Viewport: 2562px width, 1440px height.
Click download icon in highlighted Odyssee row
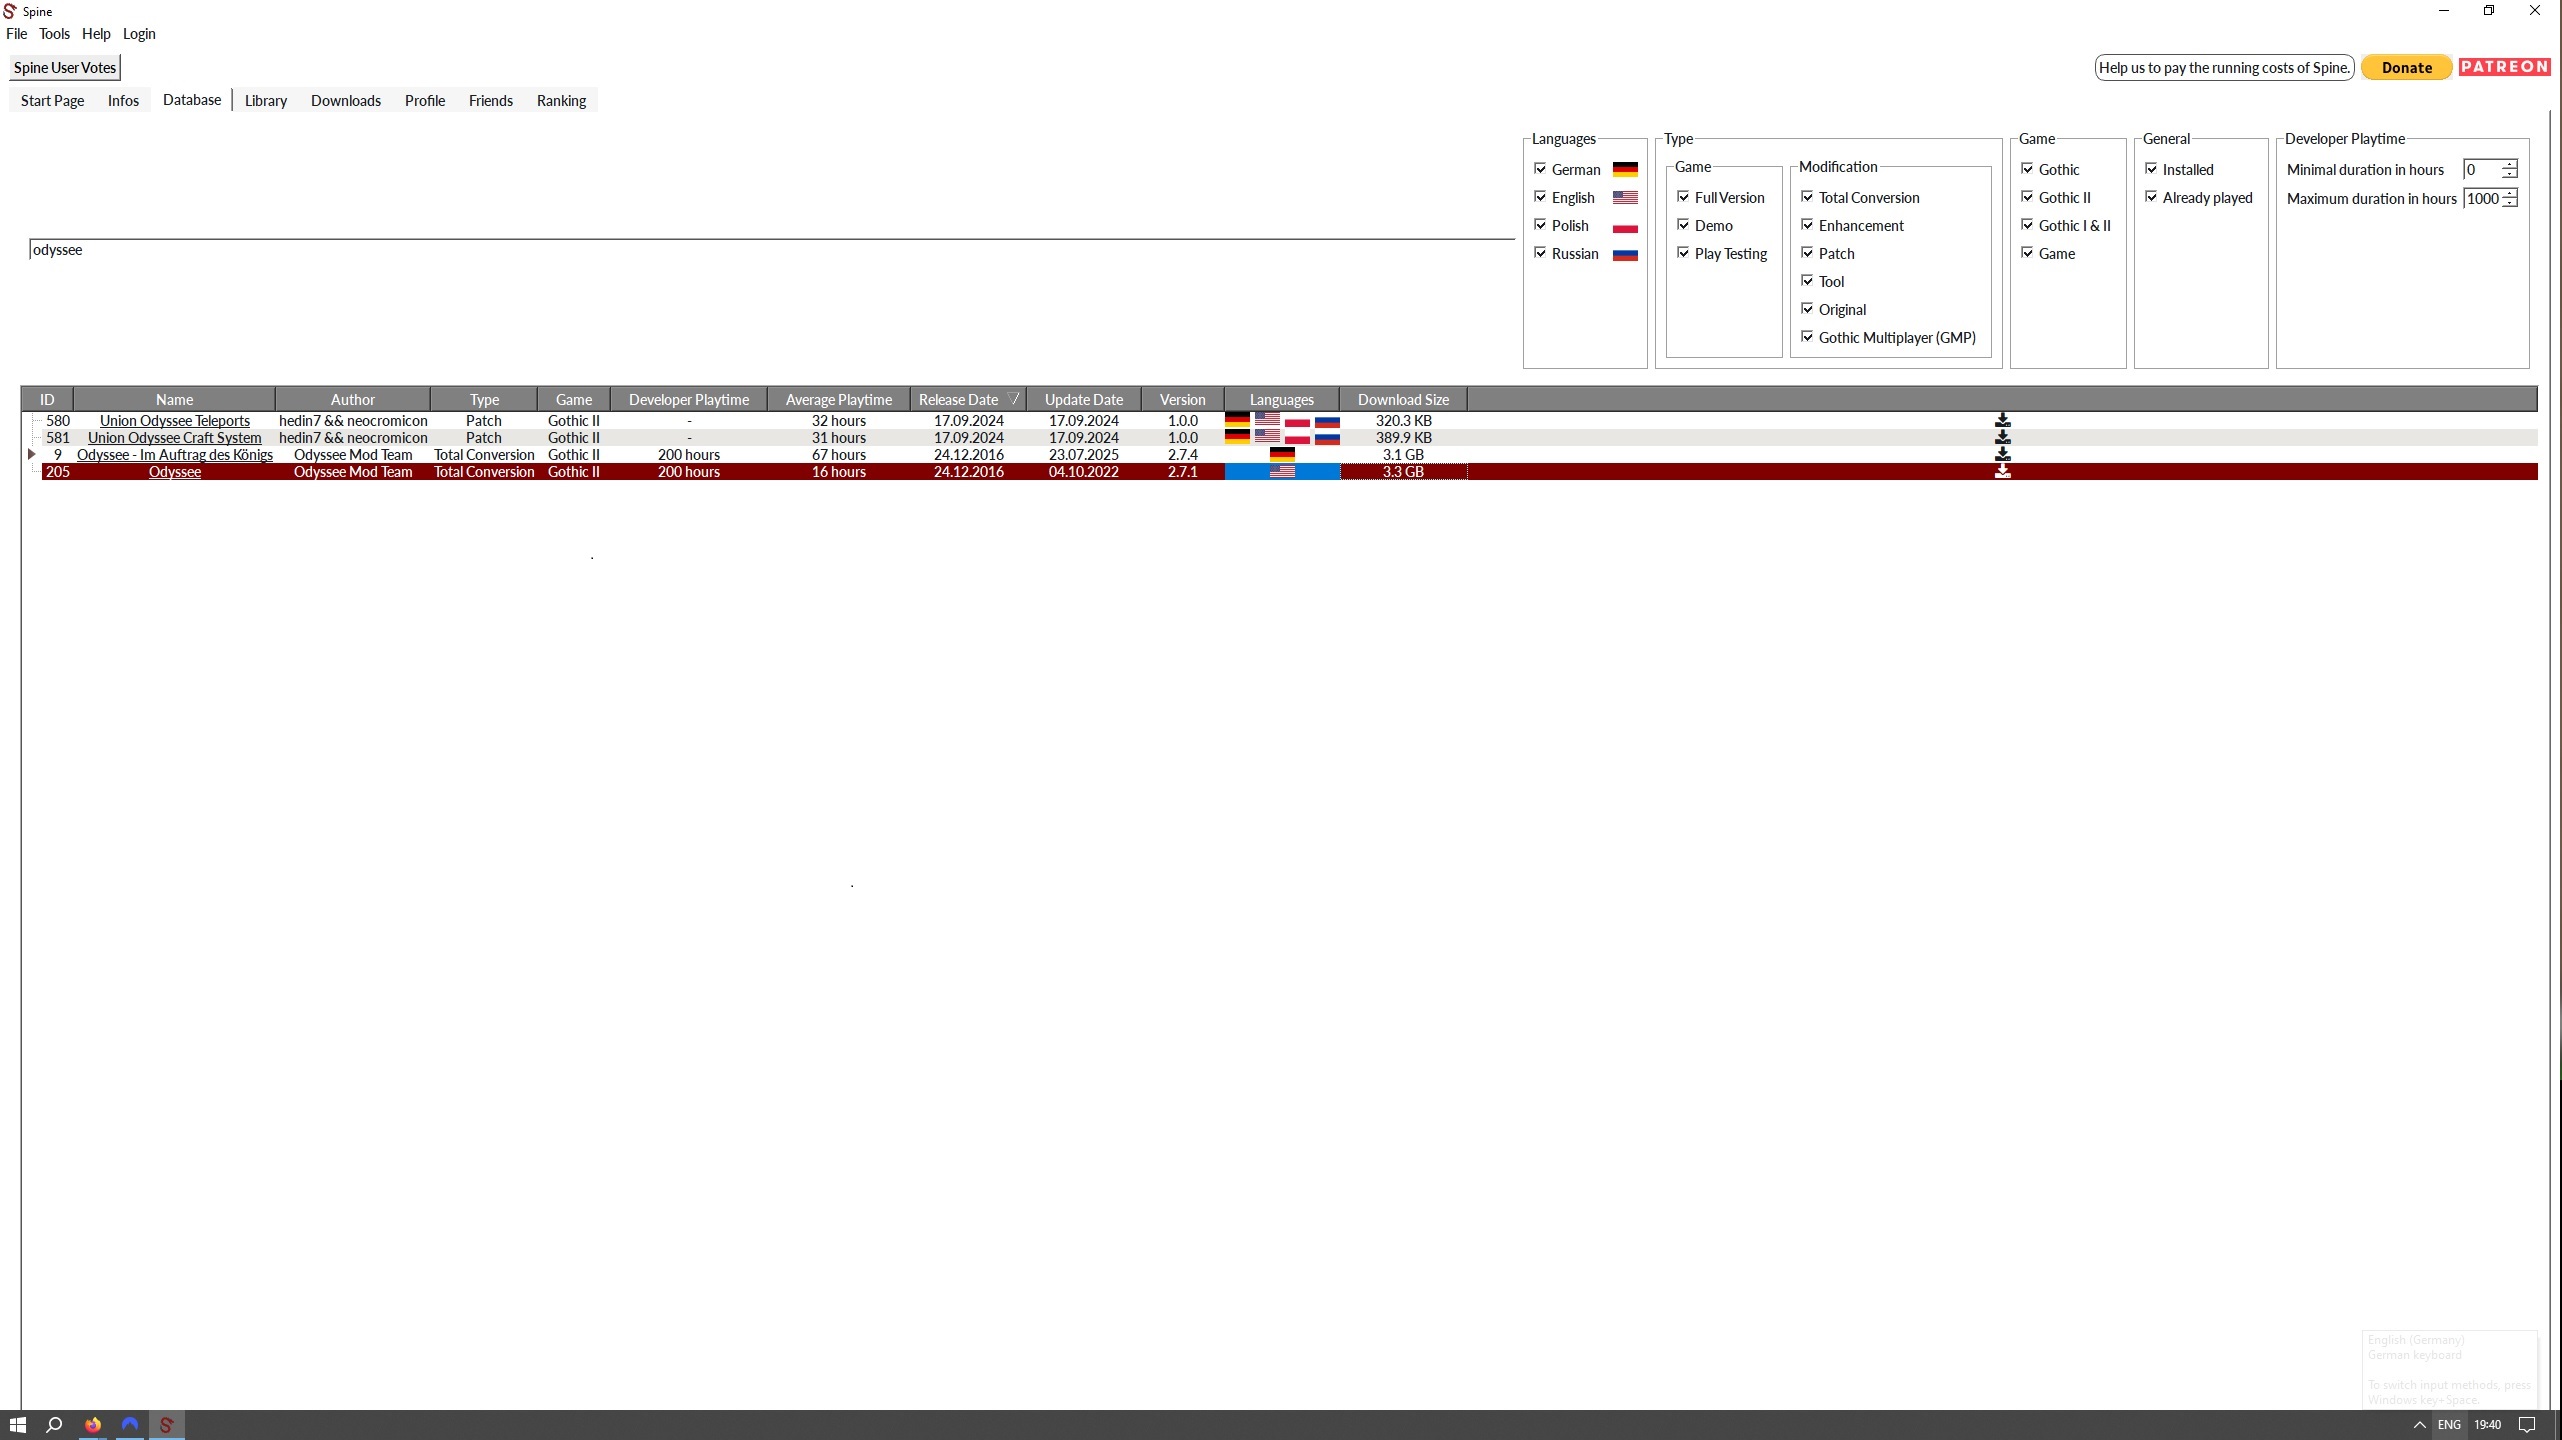tap(2002, 472)
